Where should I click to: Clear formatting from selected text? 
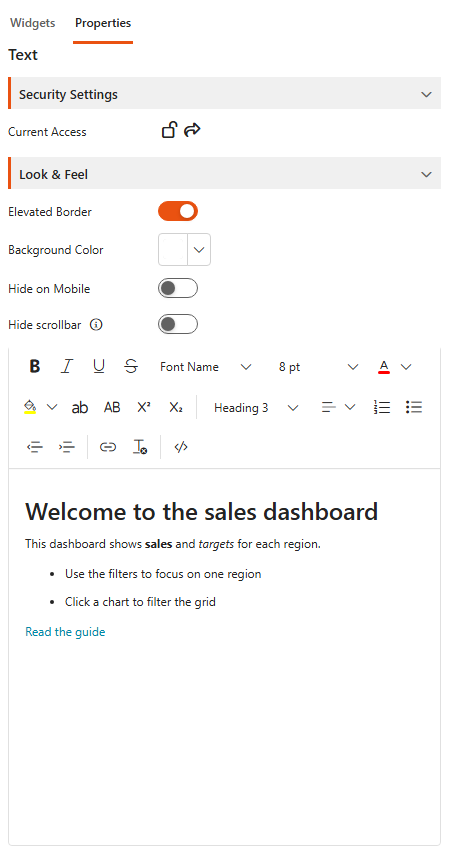tap(140, 447)
